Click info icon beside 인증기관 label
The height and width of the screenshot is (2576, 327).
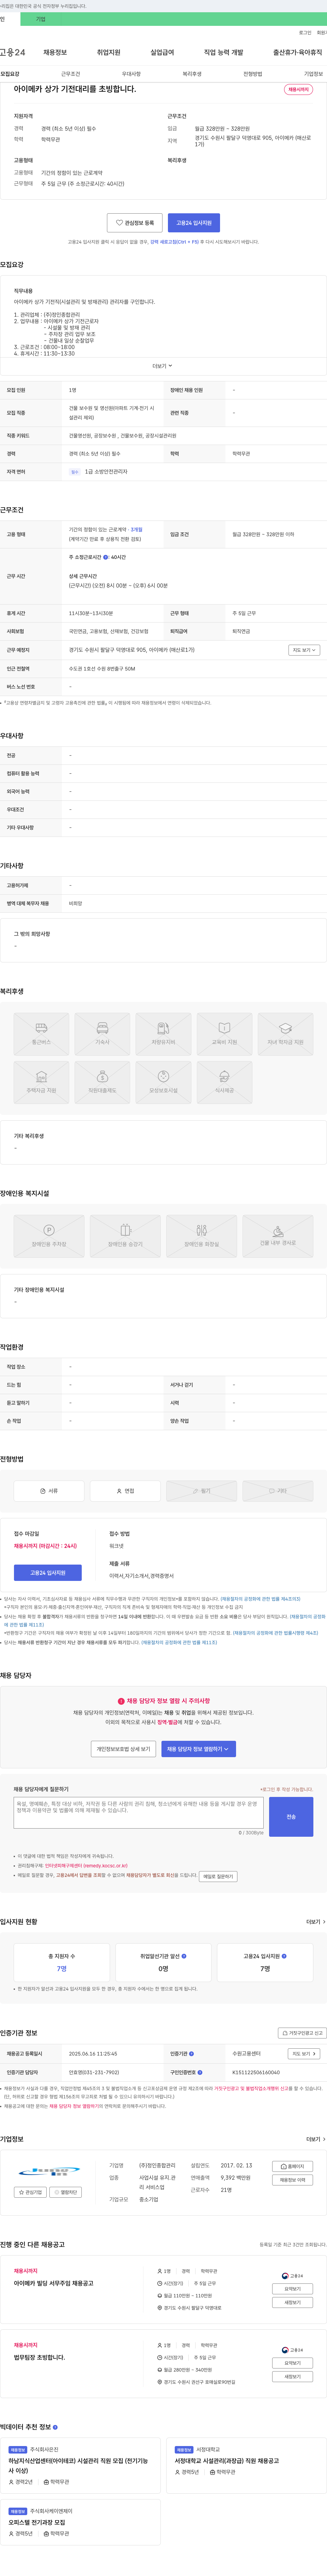tap(191, 2054)
